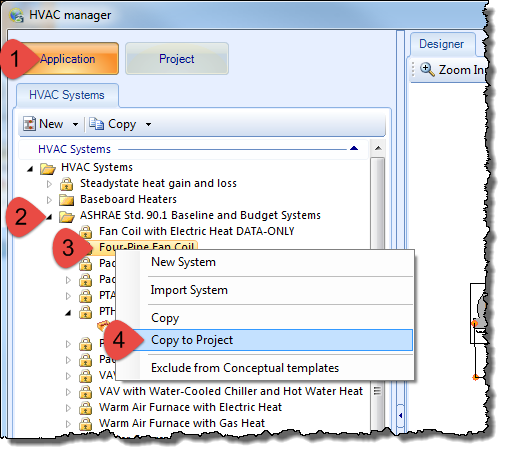The height and width of the screenshot is (454, 506).
Task: Click lock icon of Fan Coil with Electric Heat
Action: point(85,231)
